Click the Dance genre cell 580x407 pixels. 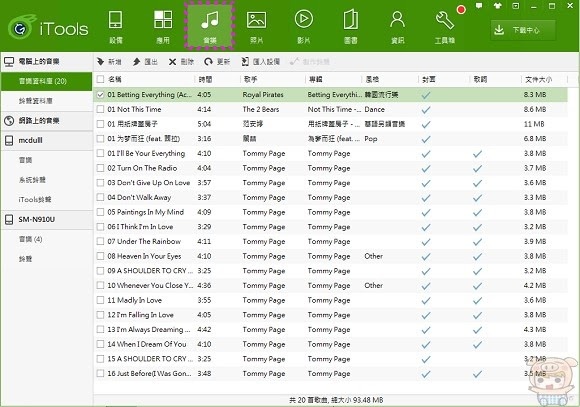[374, 109]
